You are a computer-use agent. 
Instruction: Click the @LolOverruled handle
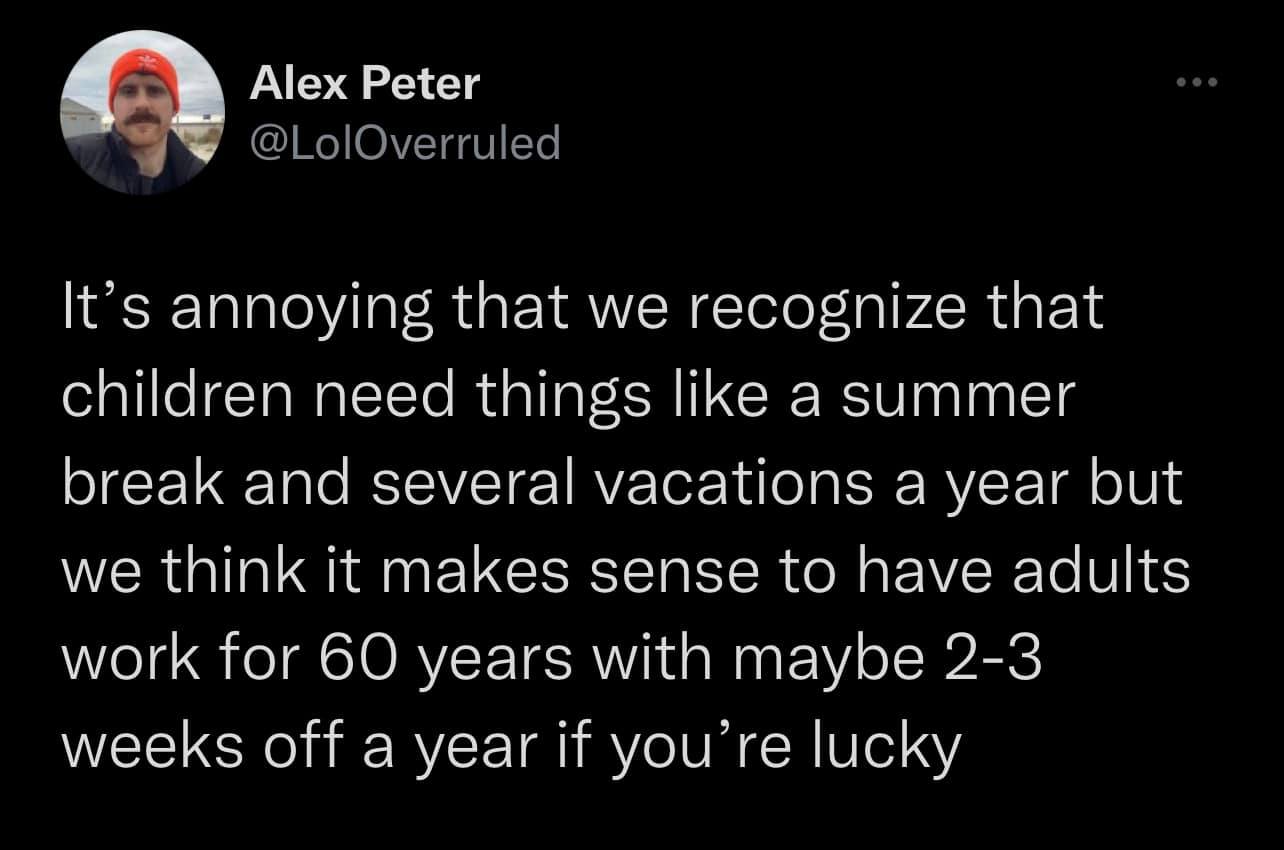(x=404, y=144)
